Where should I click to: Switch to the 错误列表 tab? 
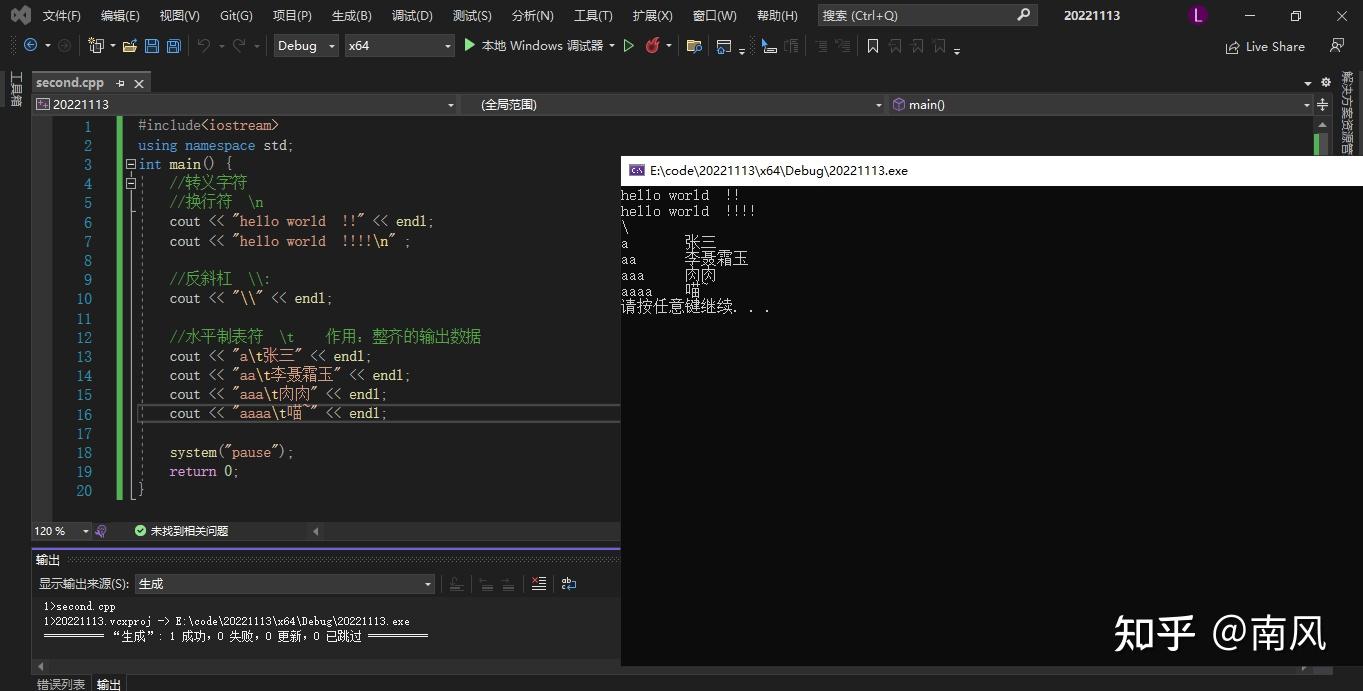point(61,684)
